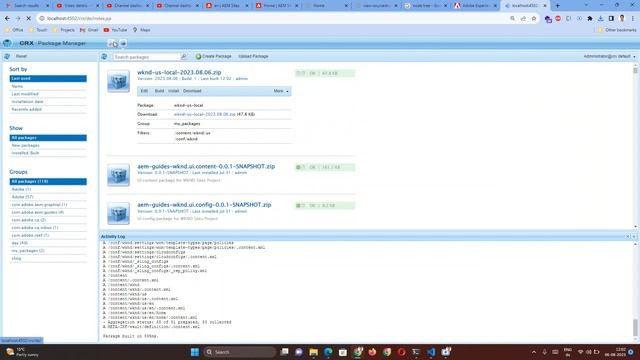Expand the More dropdown in package toolbar

(281, 91)
